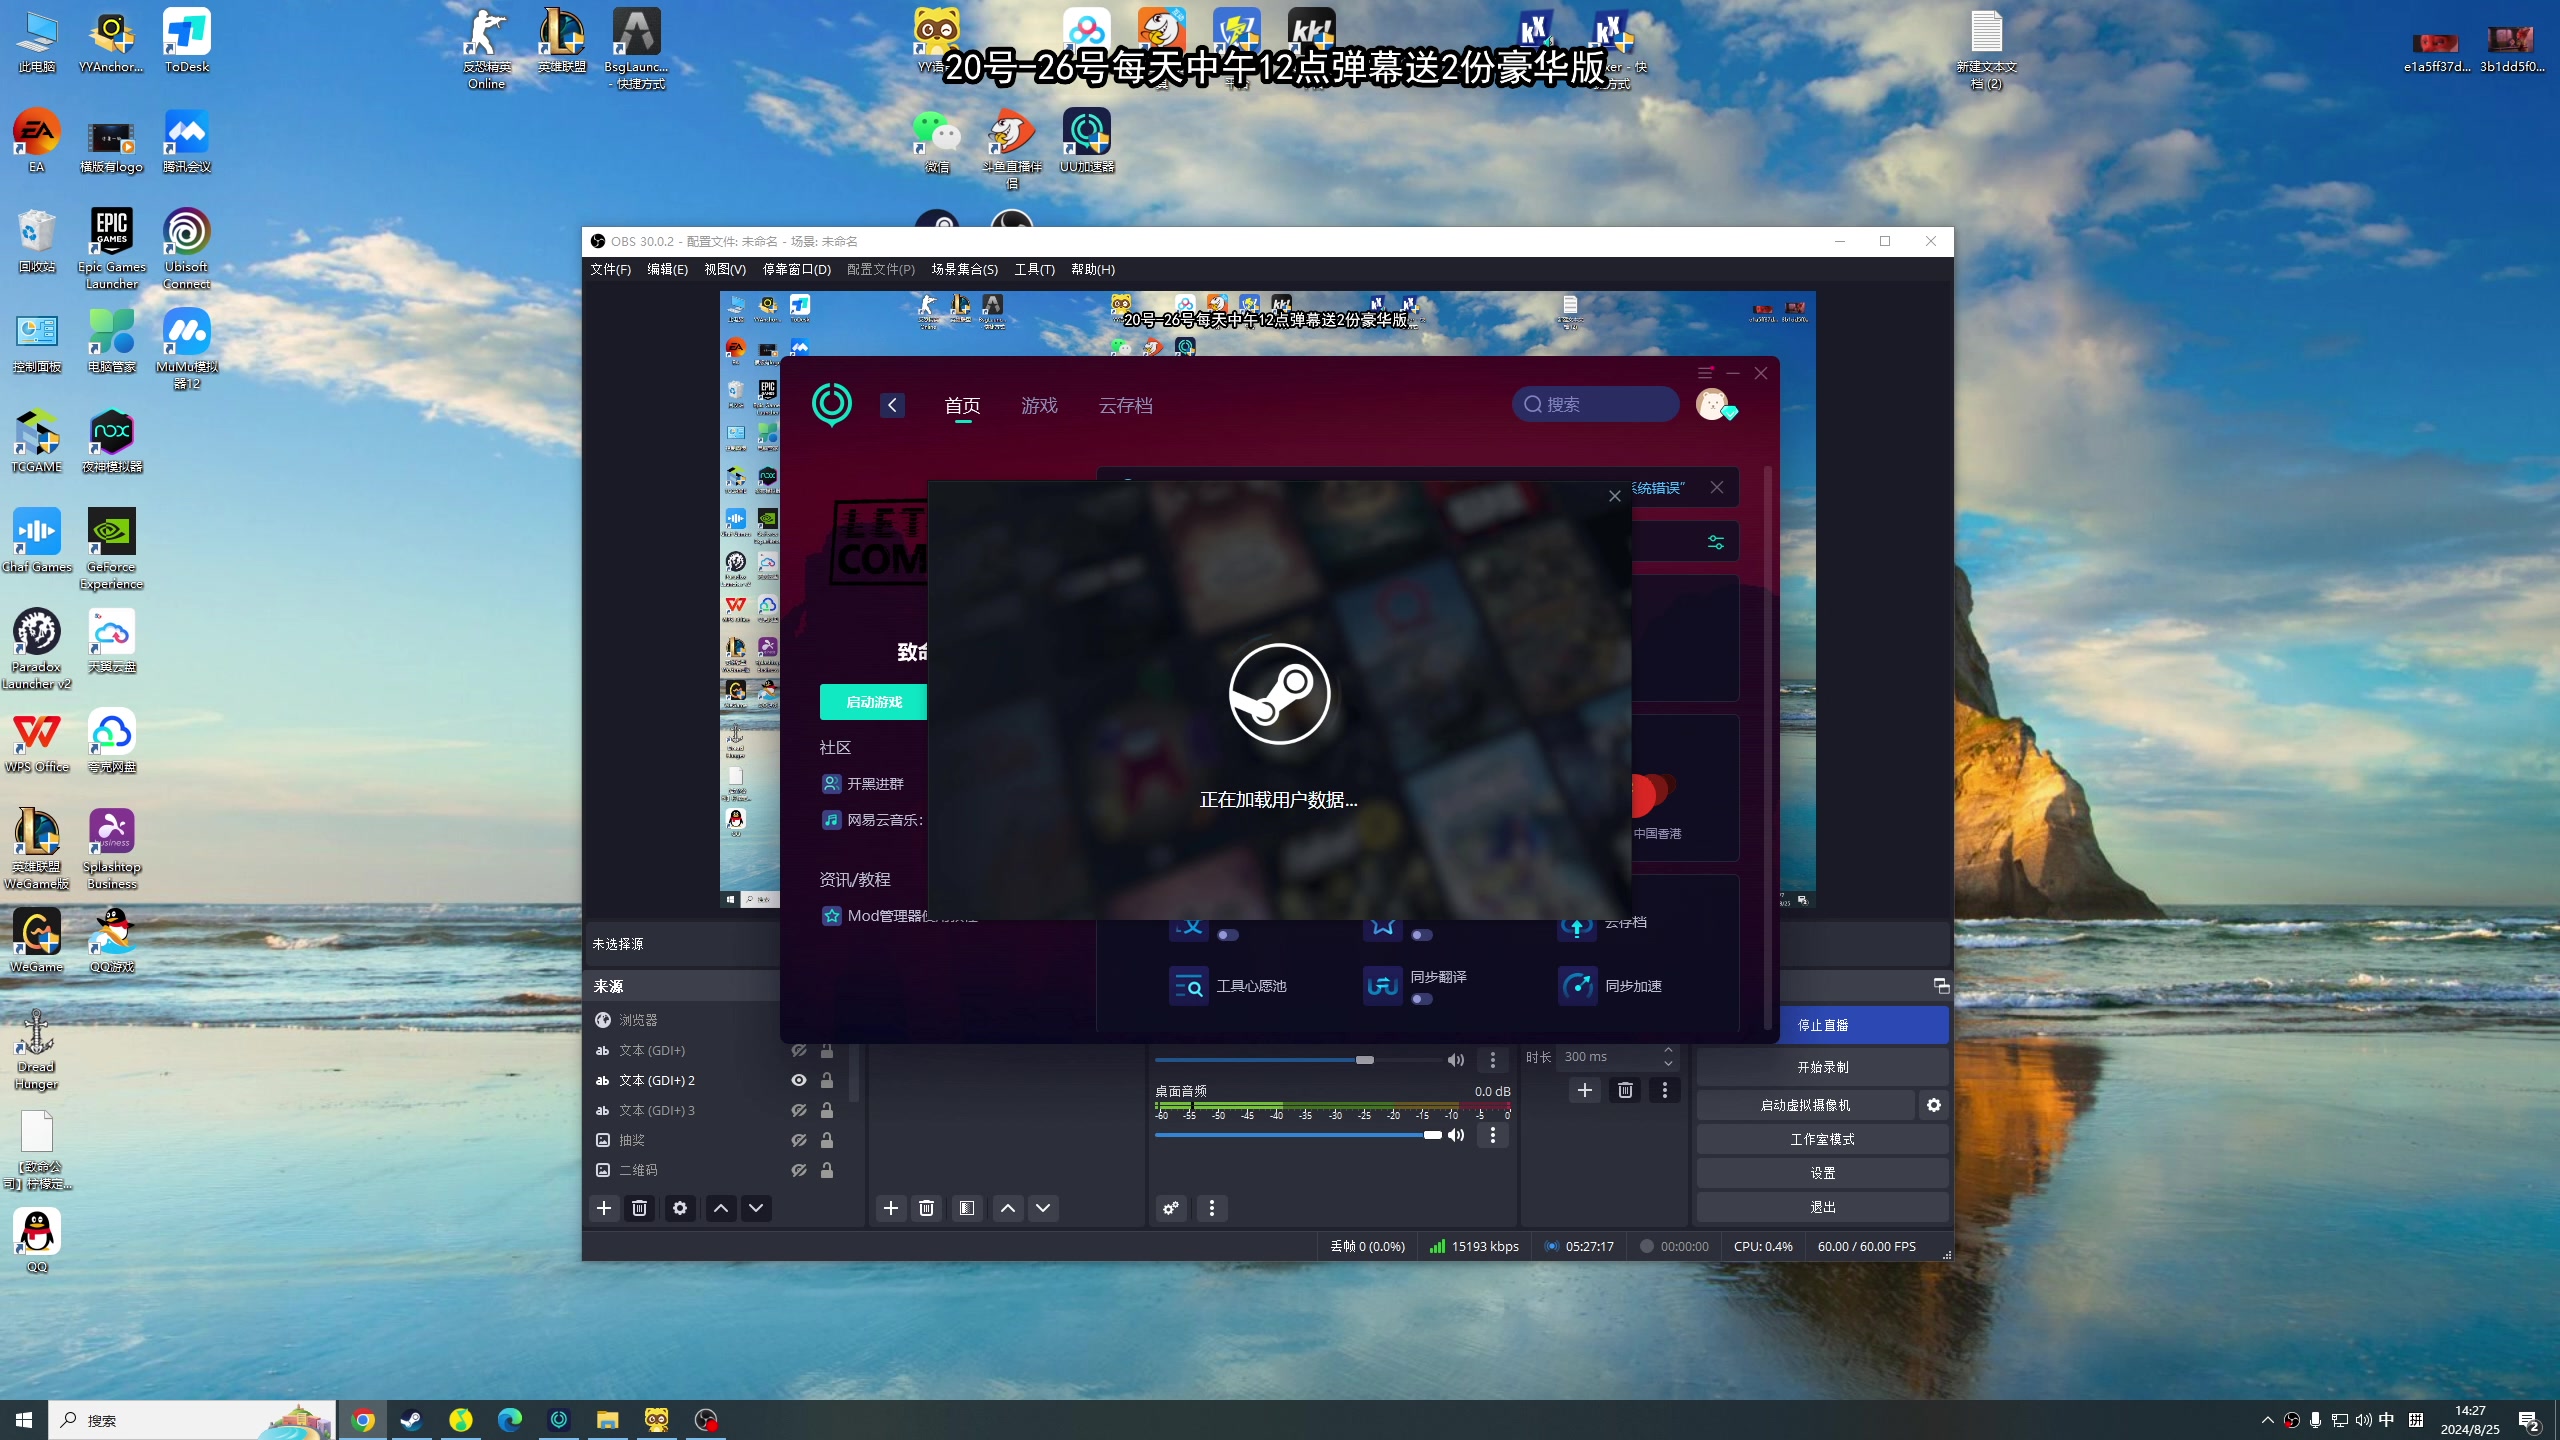Switch to the 游戏 tab
Viewport: 2560px width, 1440px height.
coord(1039,405)
